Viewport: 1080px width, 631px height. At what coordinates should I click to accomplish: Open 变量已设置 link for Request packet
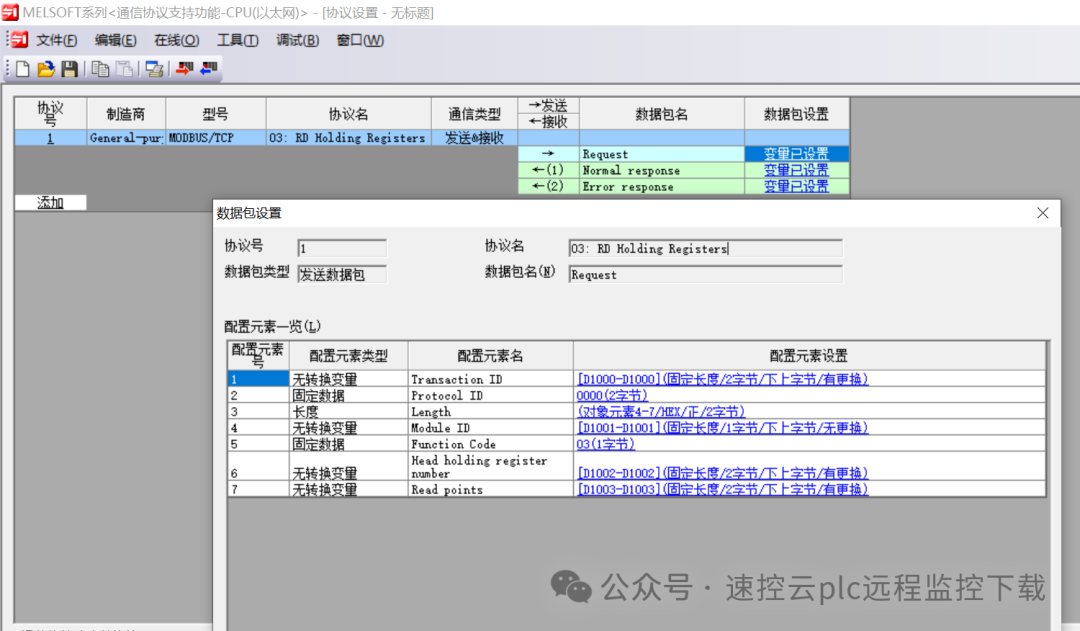pos(796,154)
